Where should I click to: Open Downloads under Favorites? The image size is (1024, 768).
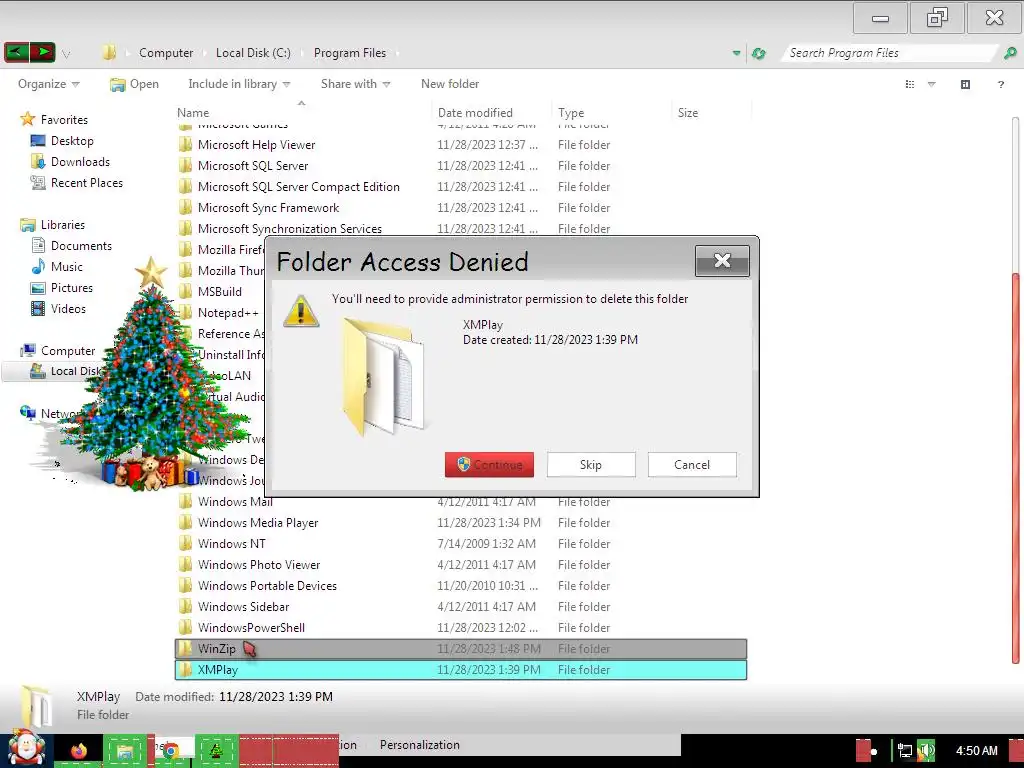pyautogui.click(x=80, y=161)
